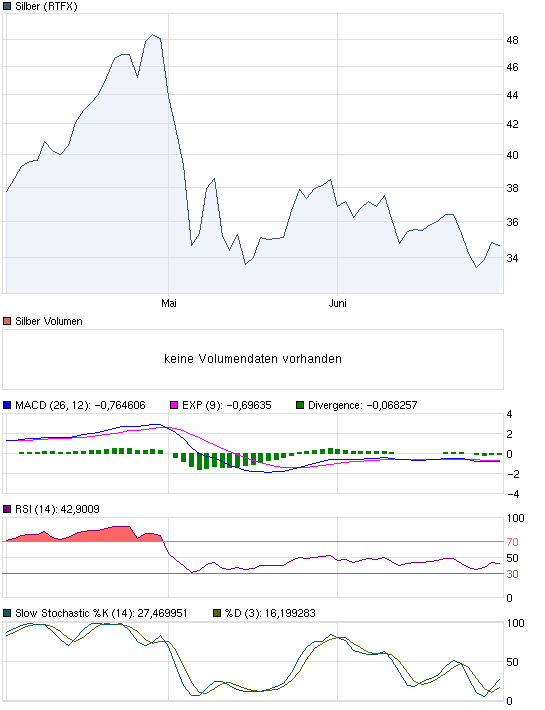
Task: Click the blue RSI level 30 label
Action: point(512,574)
